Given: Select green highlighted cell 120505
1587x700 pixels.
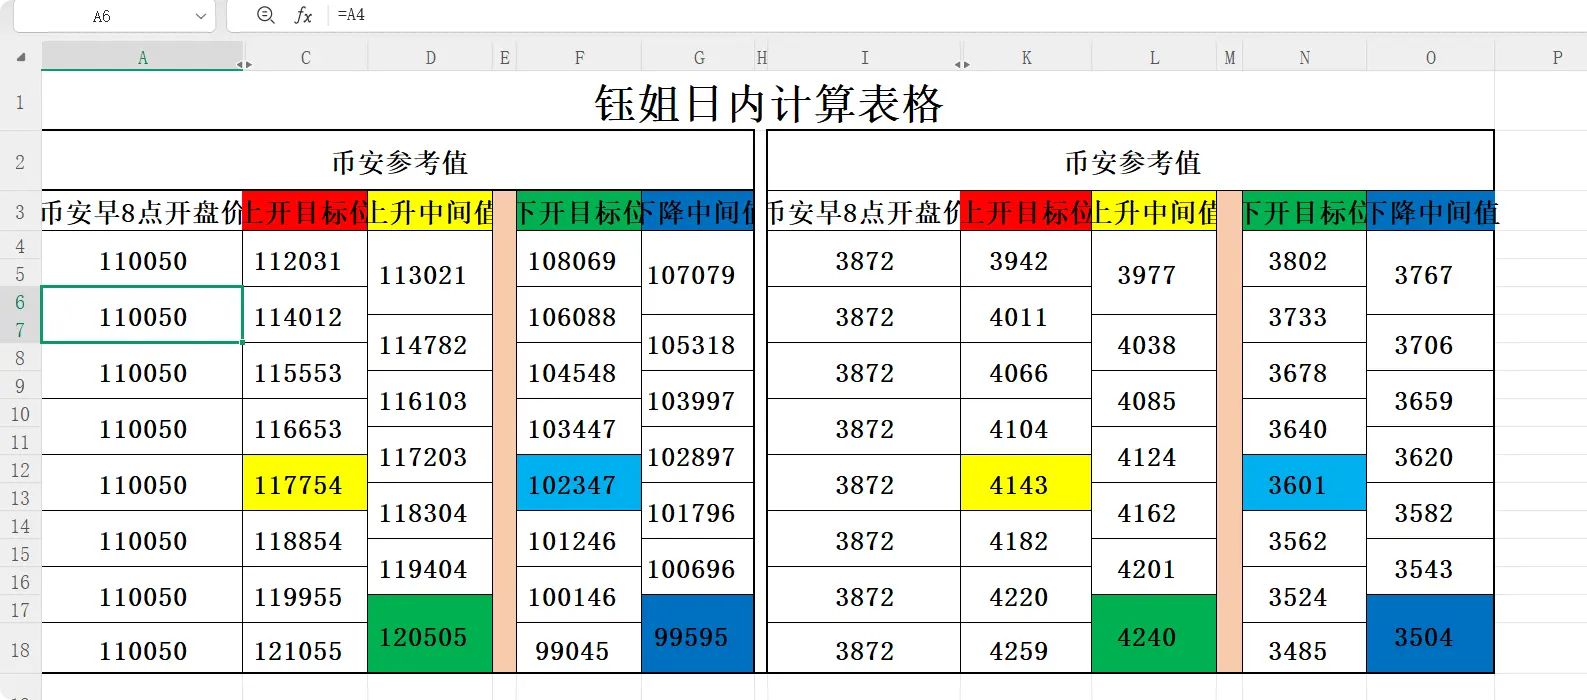Looking at the screenshot, I should point(430,634).
